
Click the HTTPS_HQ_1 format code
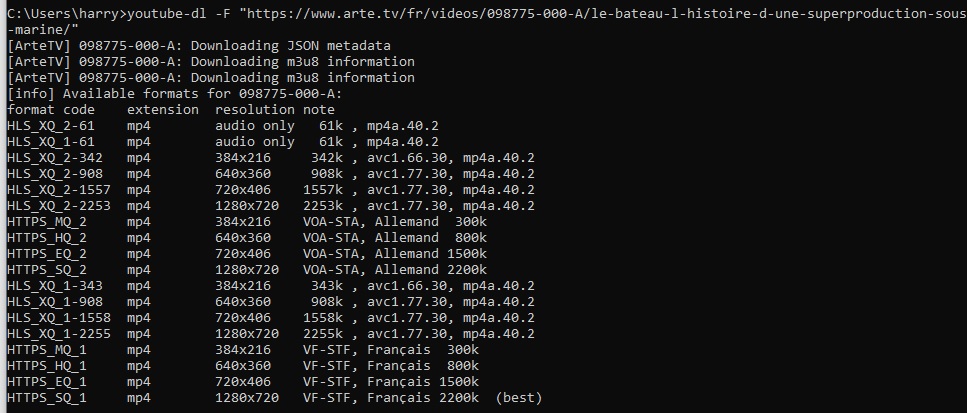(x=47, y=366)
